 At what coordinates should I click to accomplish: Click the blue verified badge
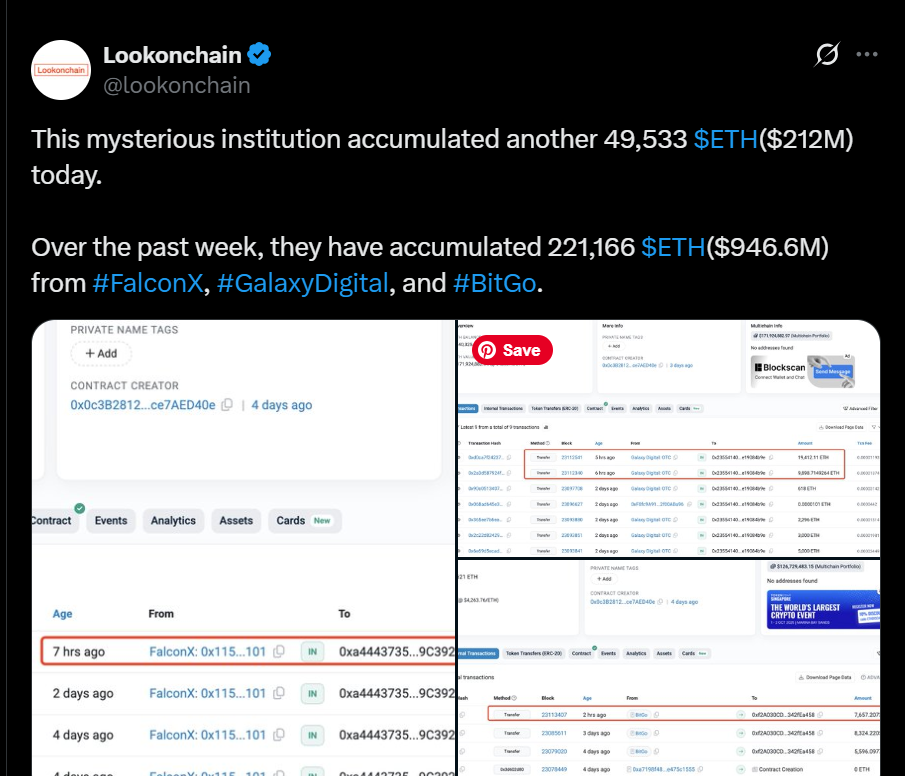[x=259, y=54]
